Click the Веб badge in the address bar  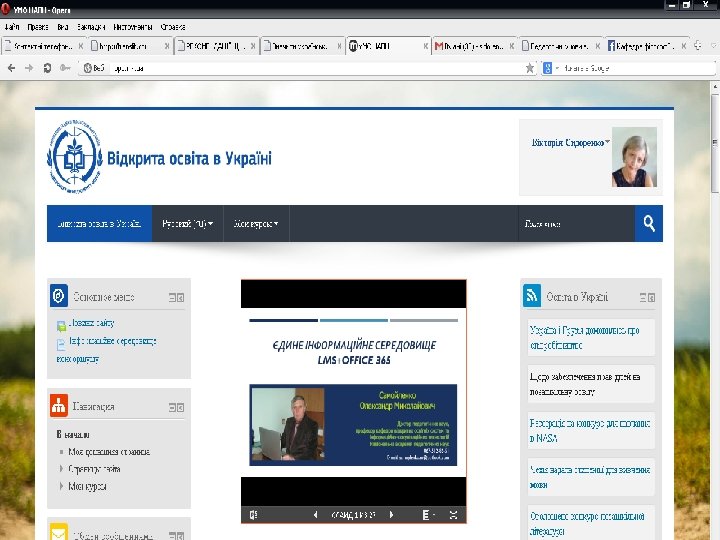[94, 68]
